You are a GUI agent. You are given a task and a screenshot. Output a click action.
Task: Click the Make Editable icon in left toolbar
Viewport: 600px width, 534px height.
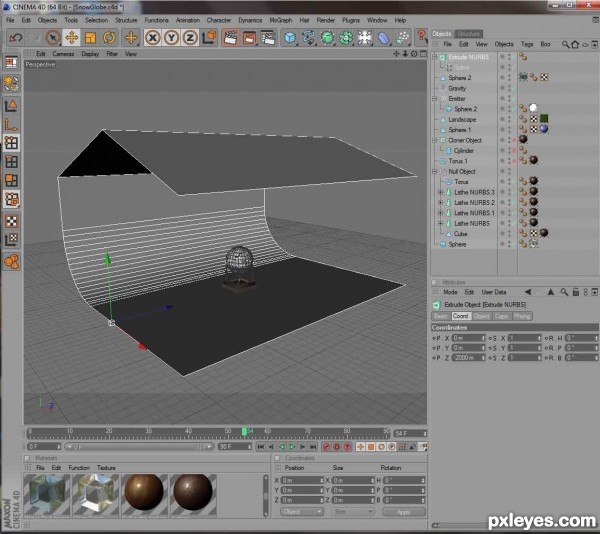(x=11, y=84)
